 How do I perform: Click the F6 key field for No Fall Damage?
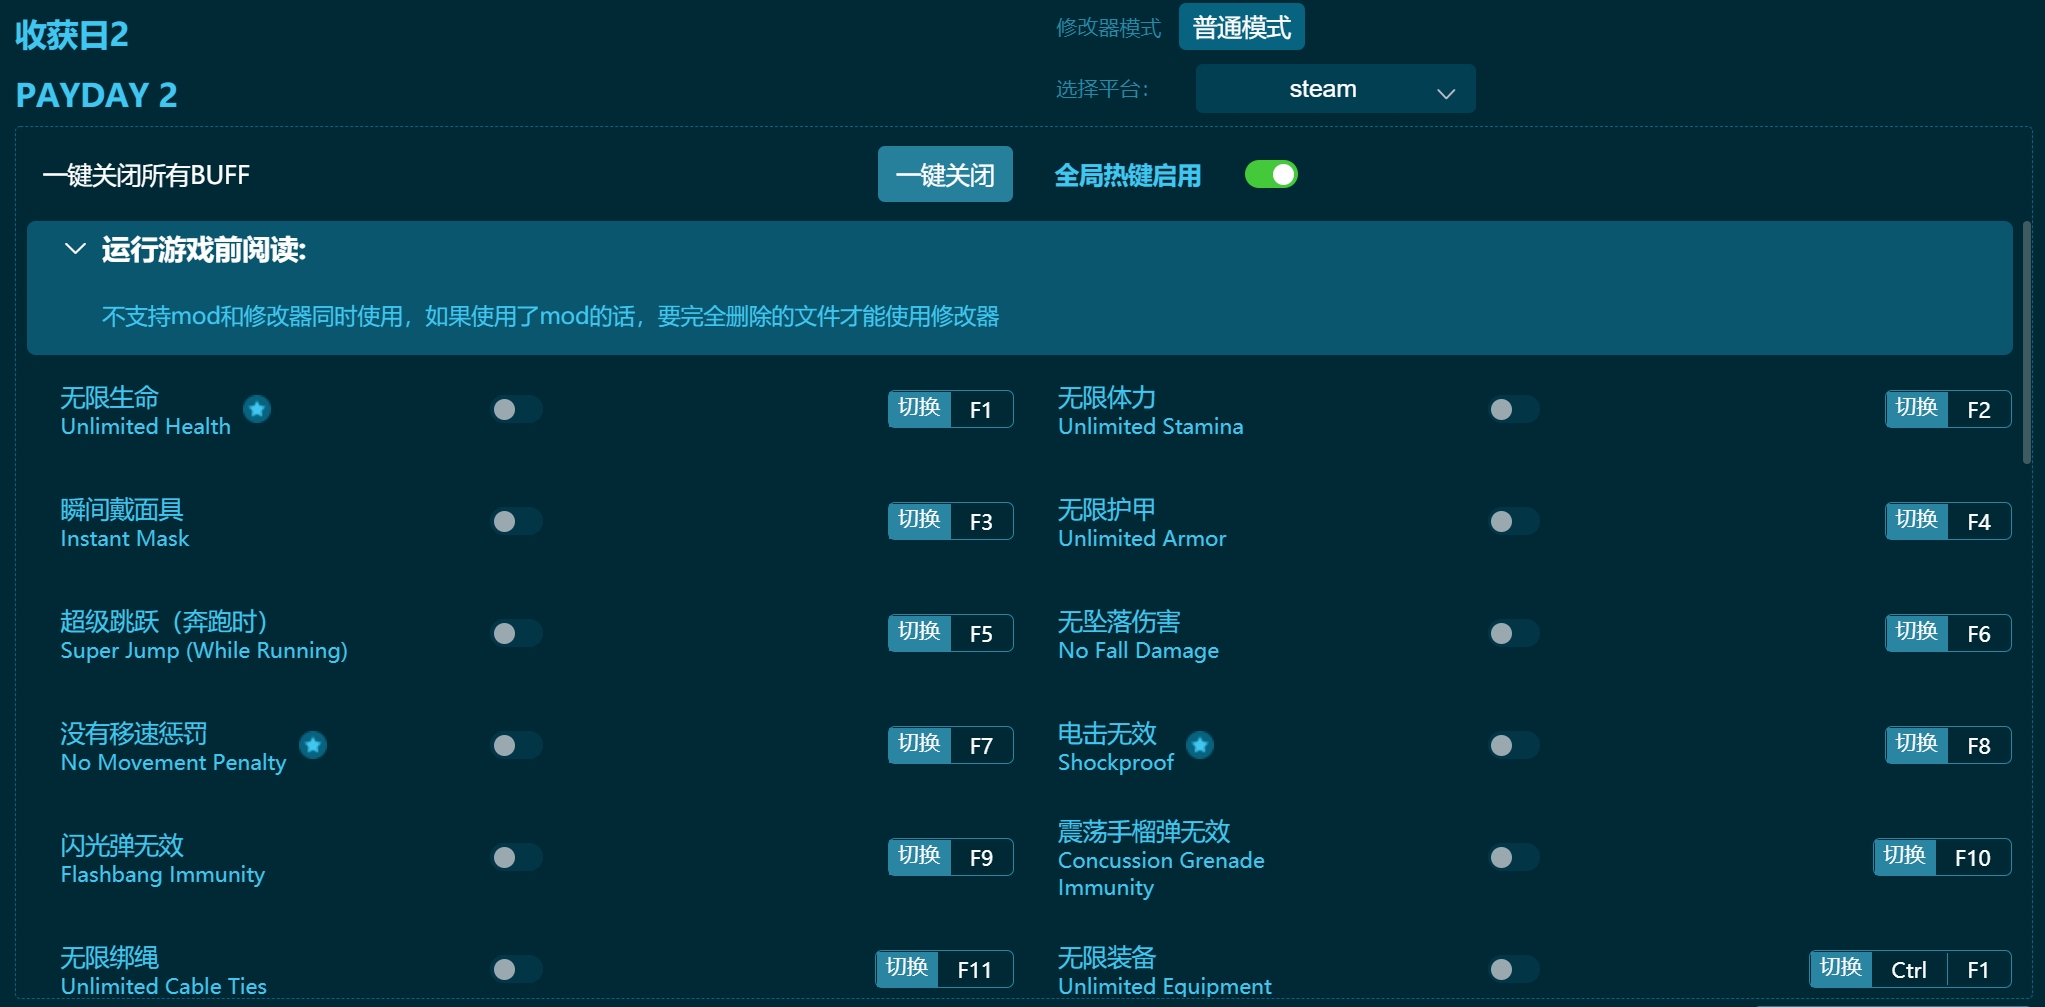click(1979, 633)
